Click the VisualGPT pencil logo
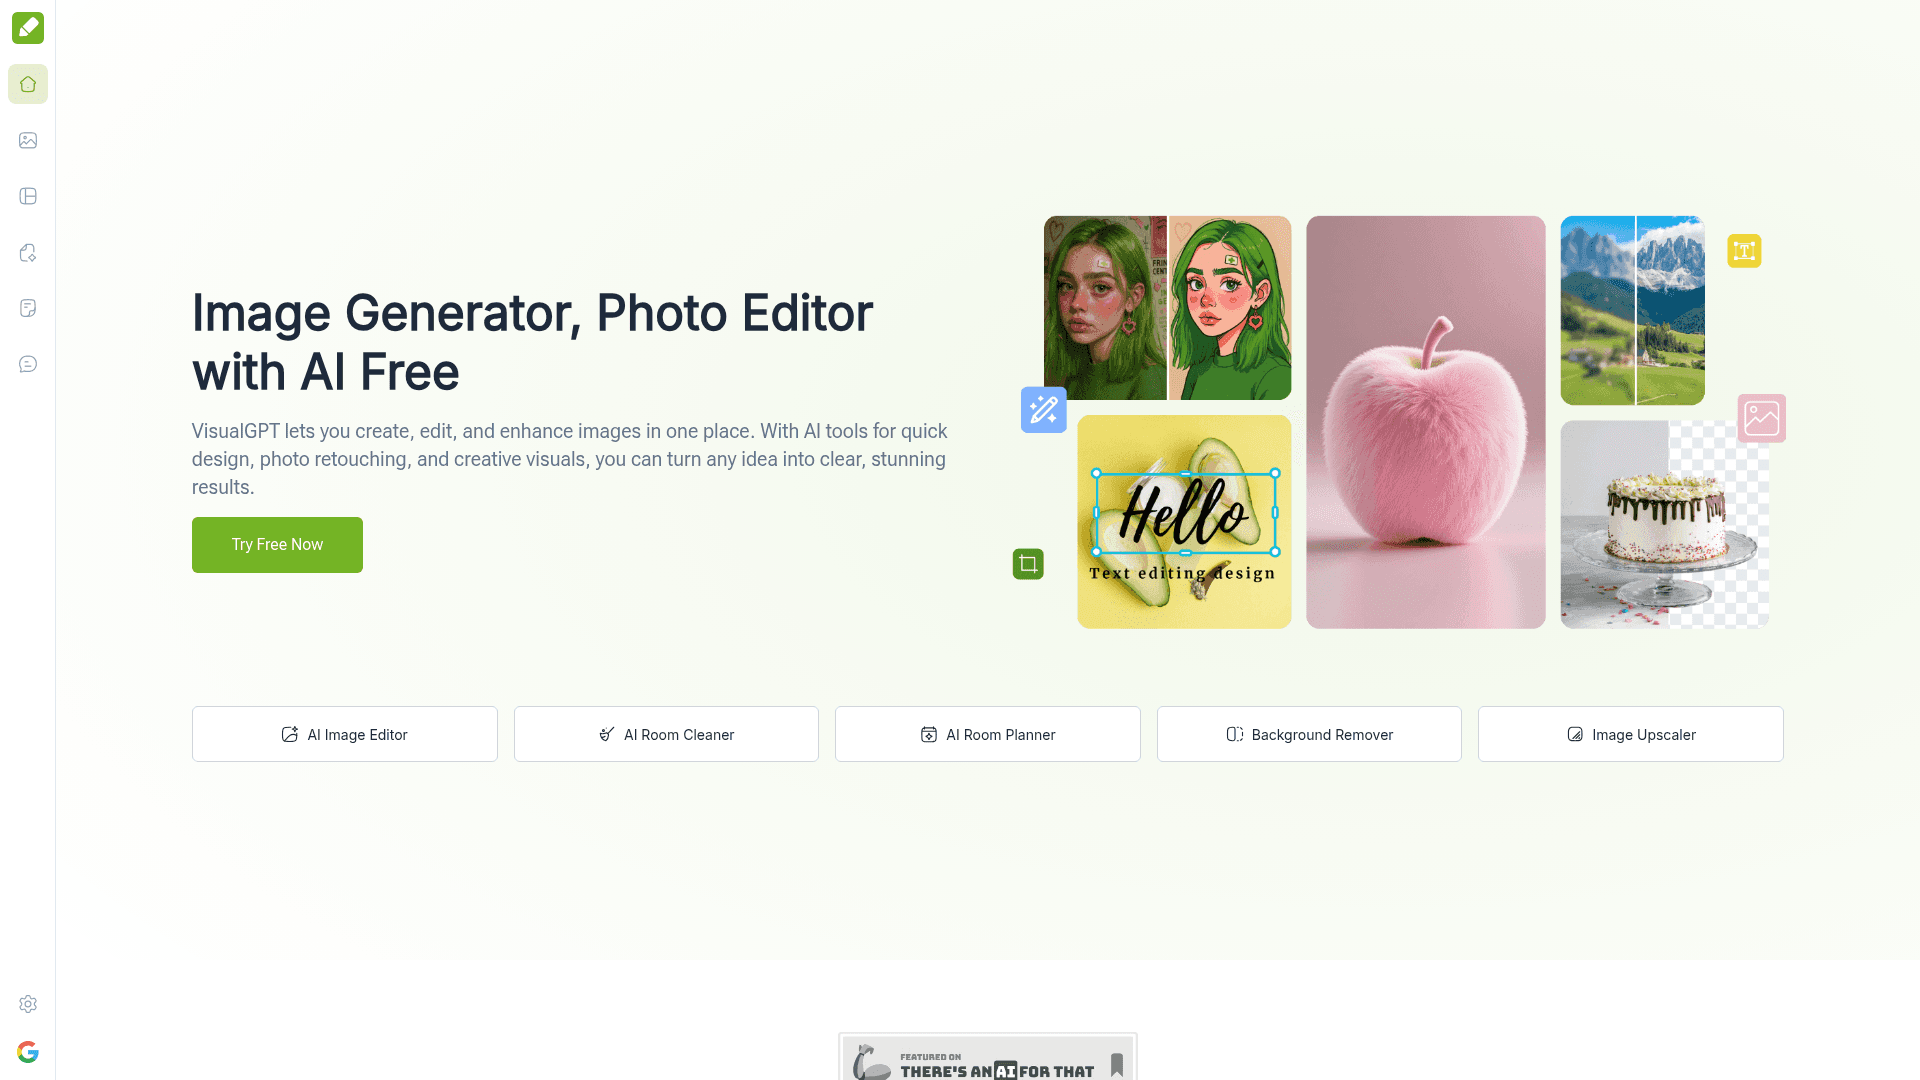 click(x=28, y=28)
